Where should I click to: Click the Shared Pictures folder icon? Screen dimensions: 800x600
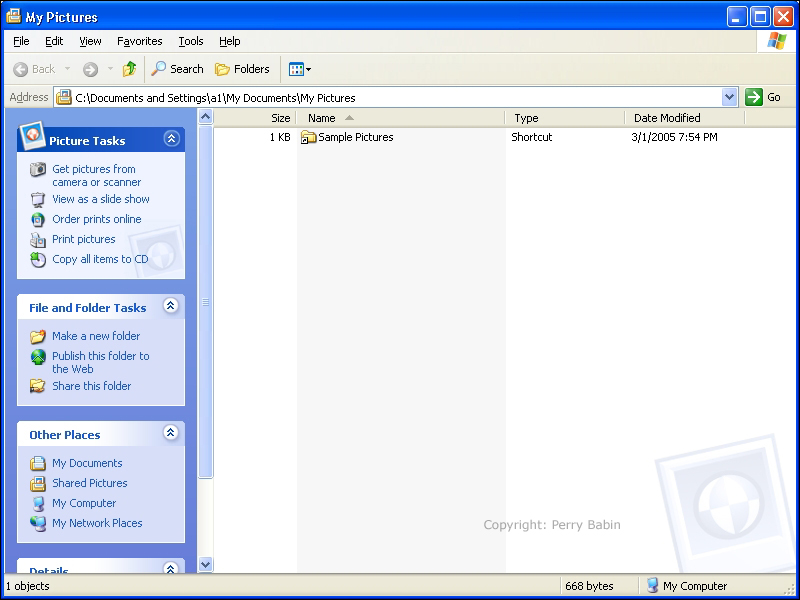(x=38, y=483)
